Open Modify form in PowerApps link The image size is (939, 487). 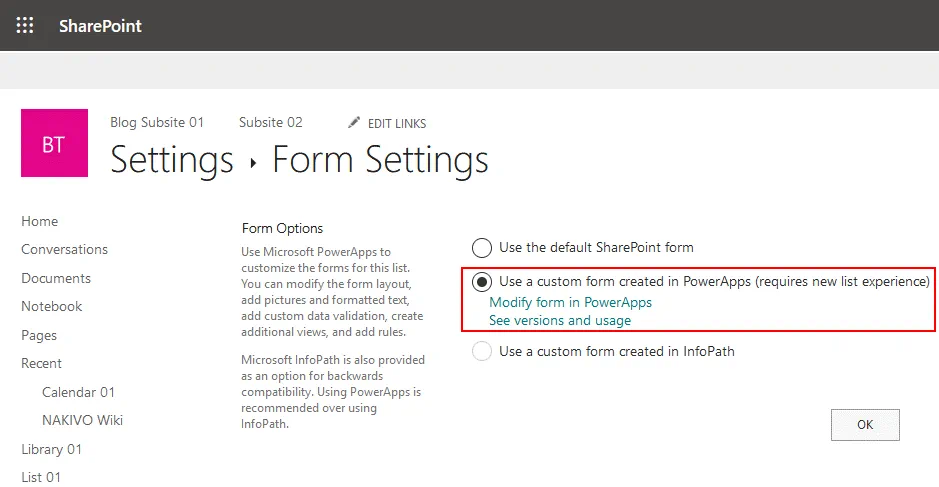click(570, 302)
